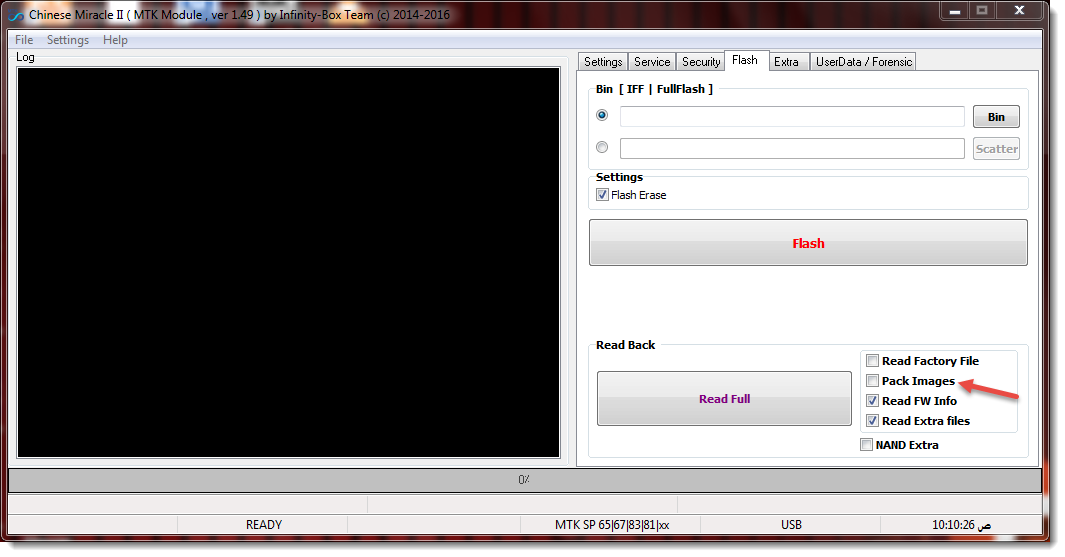Enable the Pack Images checkbox

[873, 381]
